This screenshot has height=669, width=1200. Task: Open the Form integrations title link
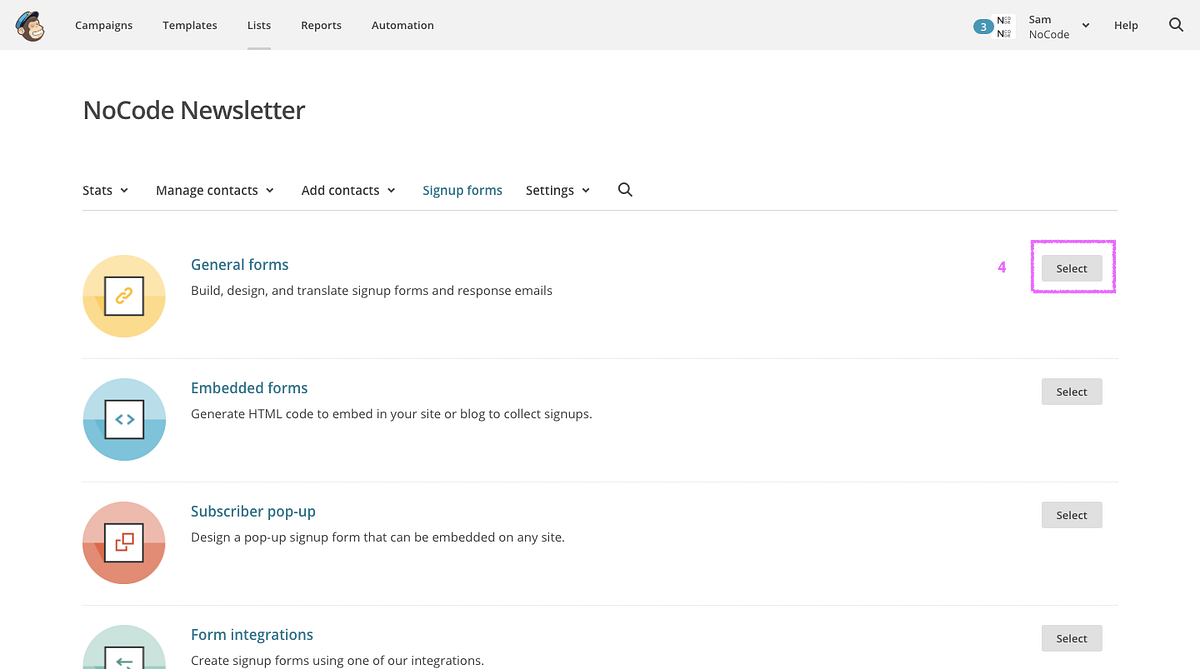click(x=252, y=634)
